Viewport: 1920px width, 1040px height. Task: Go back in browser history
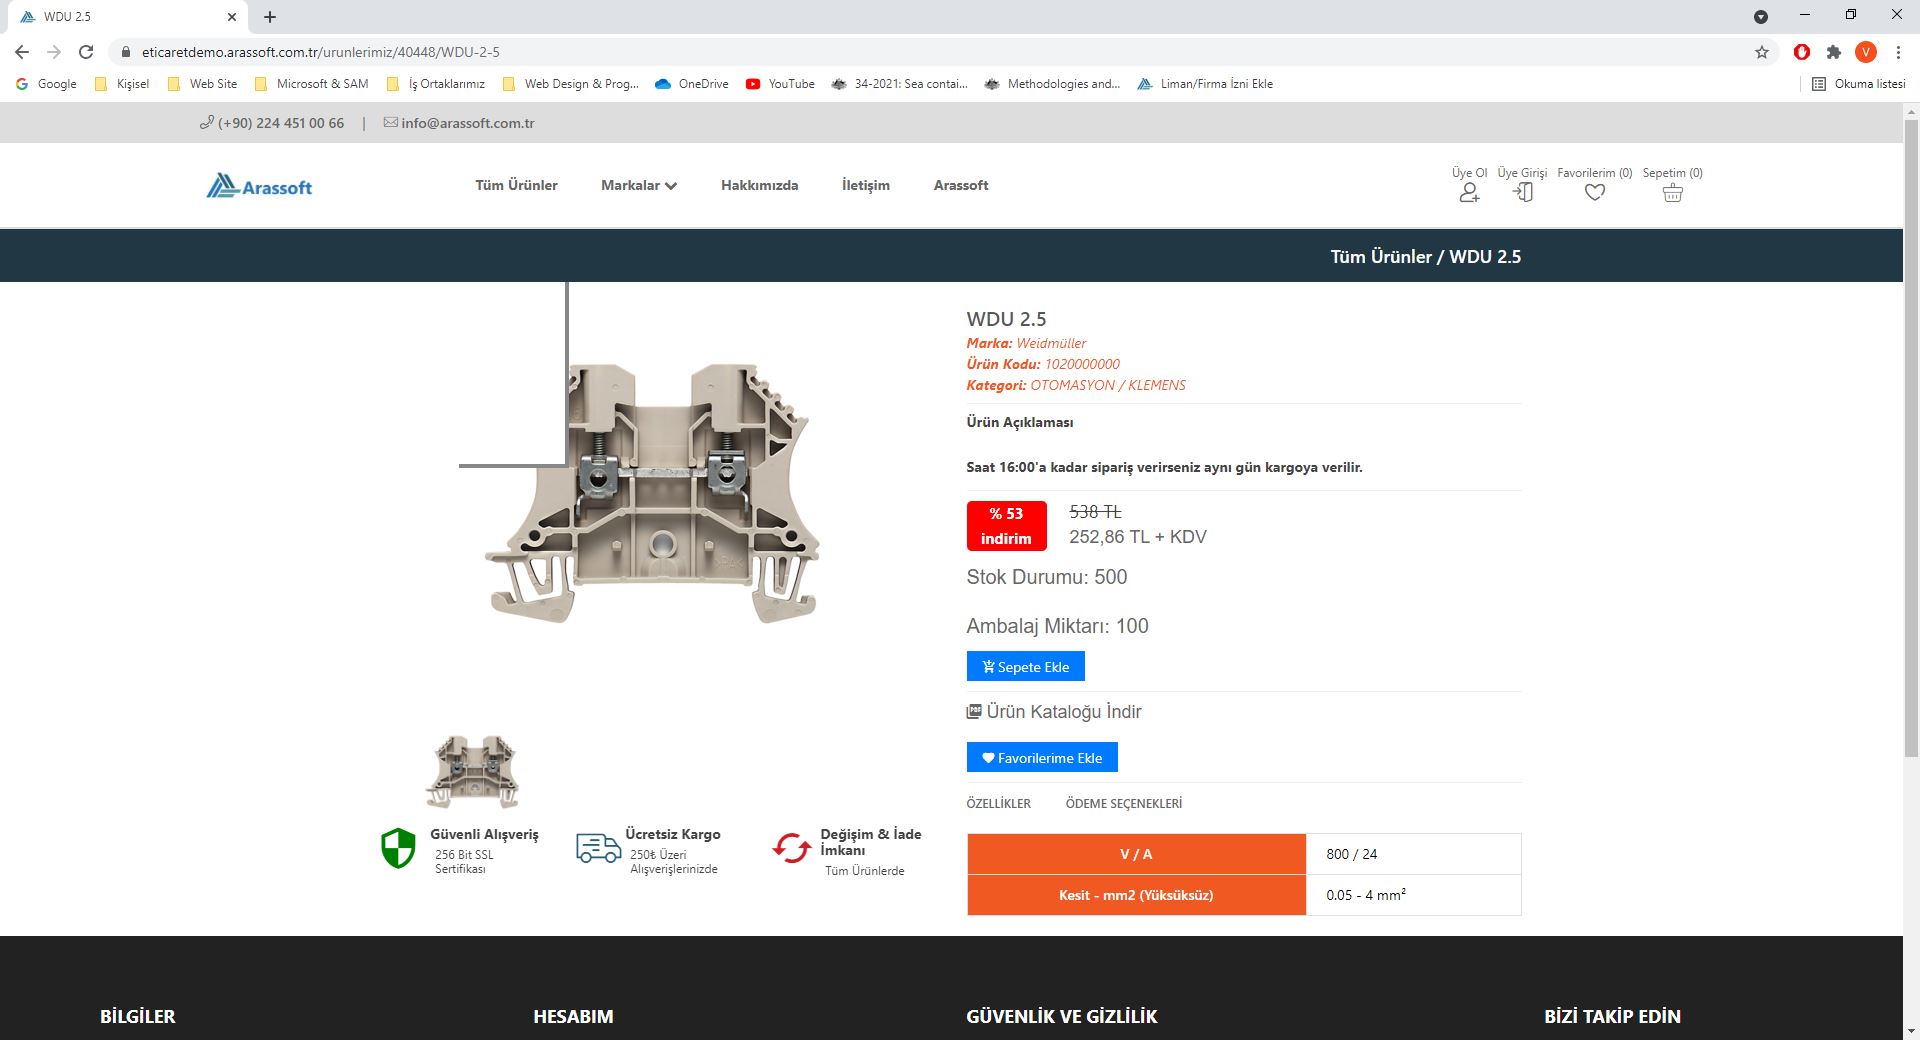[22, 52]
